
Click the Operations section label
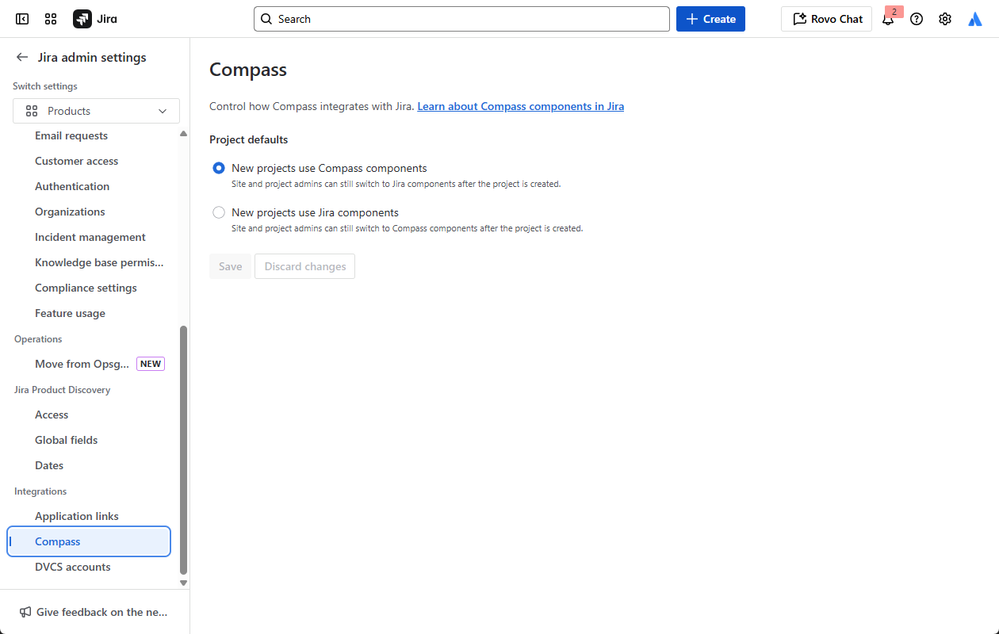pyautogui.click(x=38, y=339)
